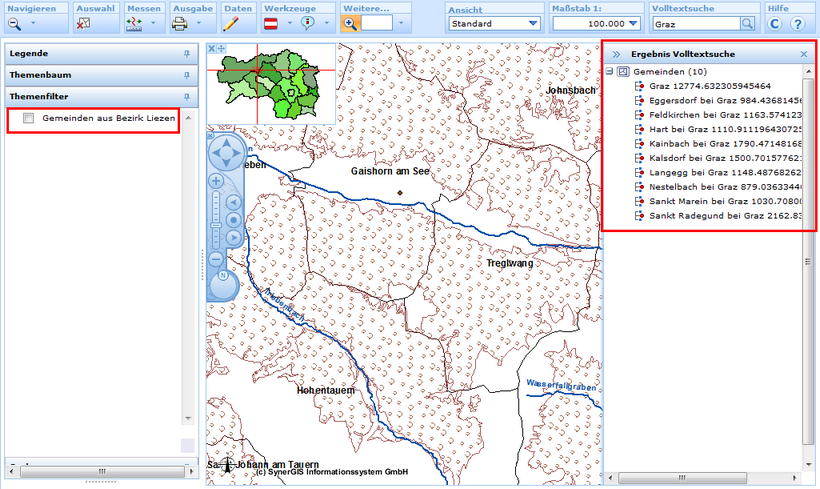Screen dimensions: 820x489
Task: Click the pencil edit icon under Daten
Action: [230, 23]
